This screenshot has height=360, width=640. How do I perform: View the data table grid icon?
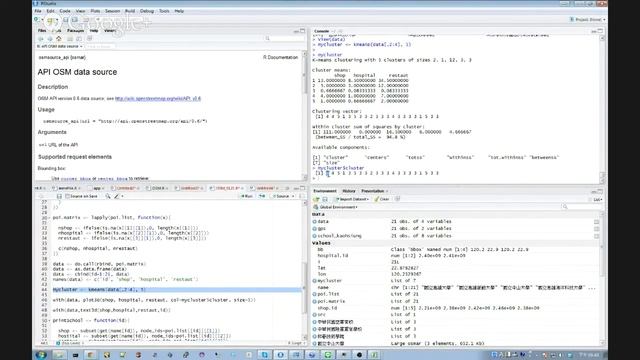click(x=596, y=222)
